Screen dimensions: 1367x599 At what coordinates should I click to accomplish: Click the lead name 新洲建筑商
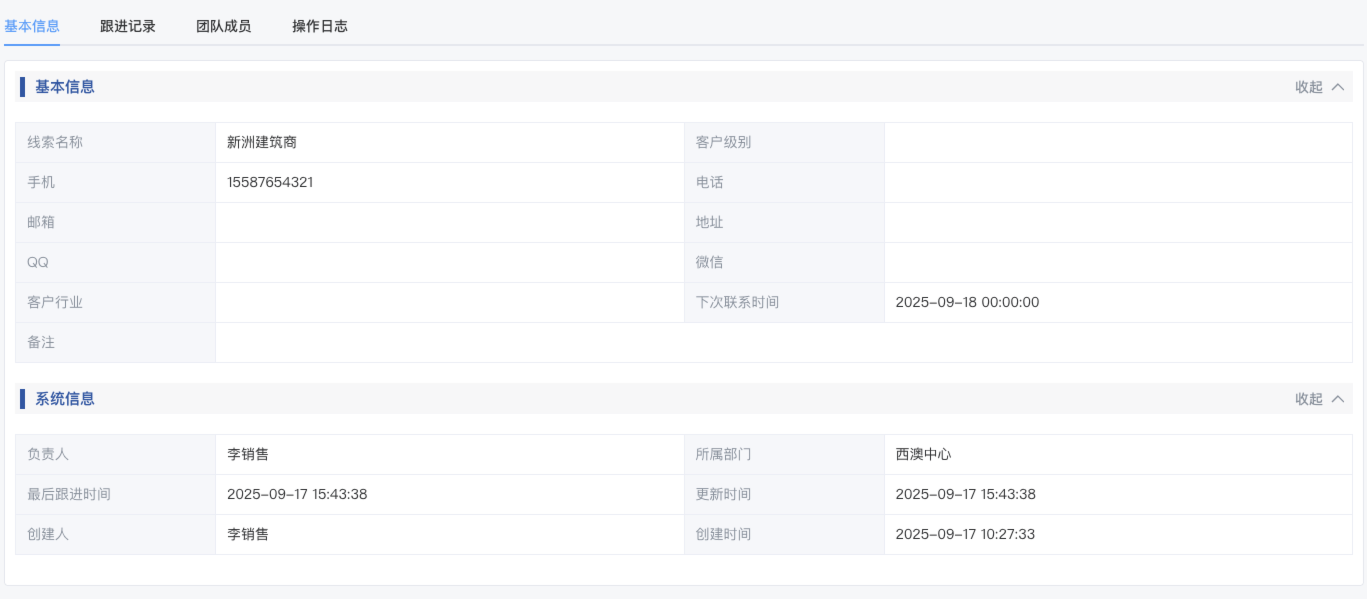coord(262,142)
